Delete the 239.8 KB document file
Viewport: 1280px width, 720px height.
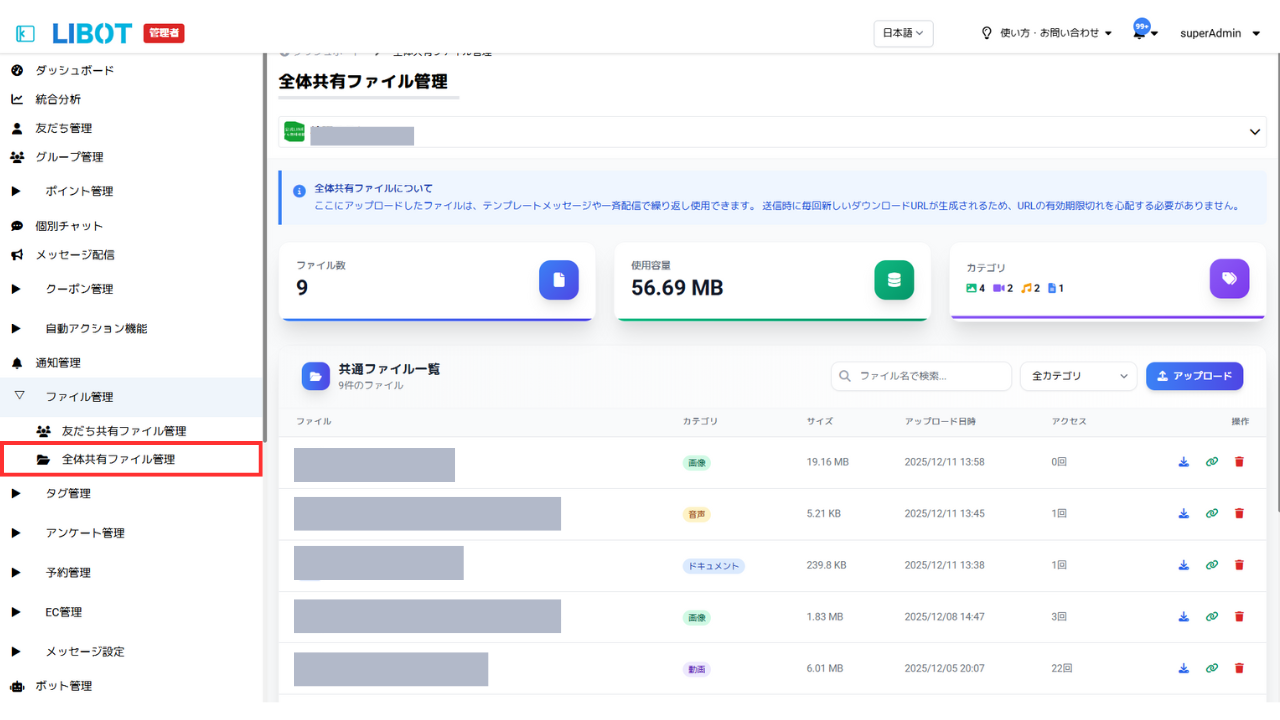pos(1239,565)
